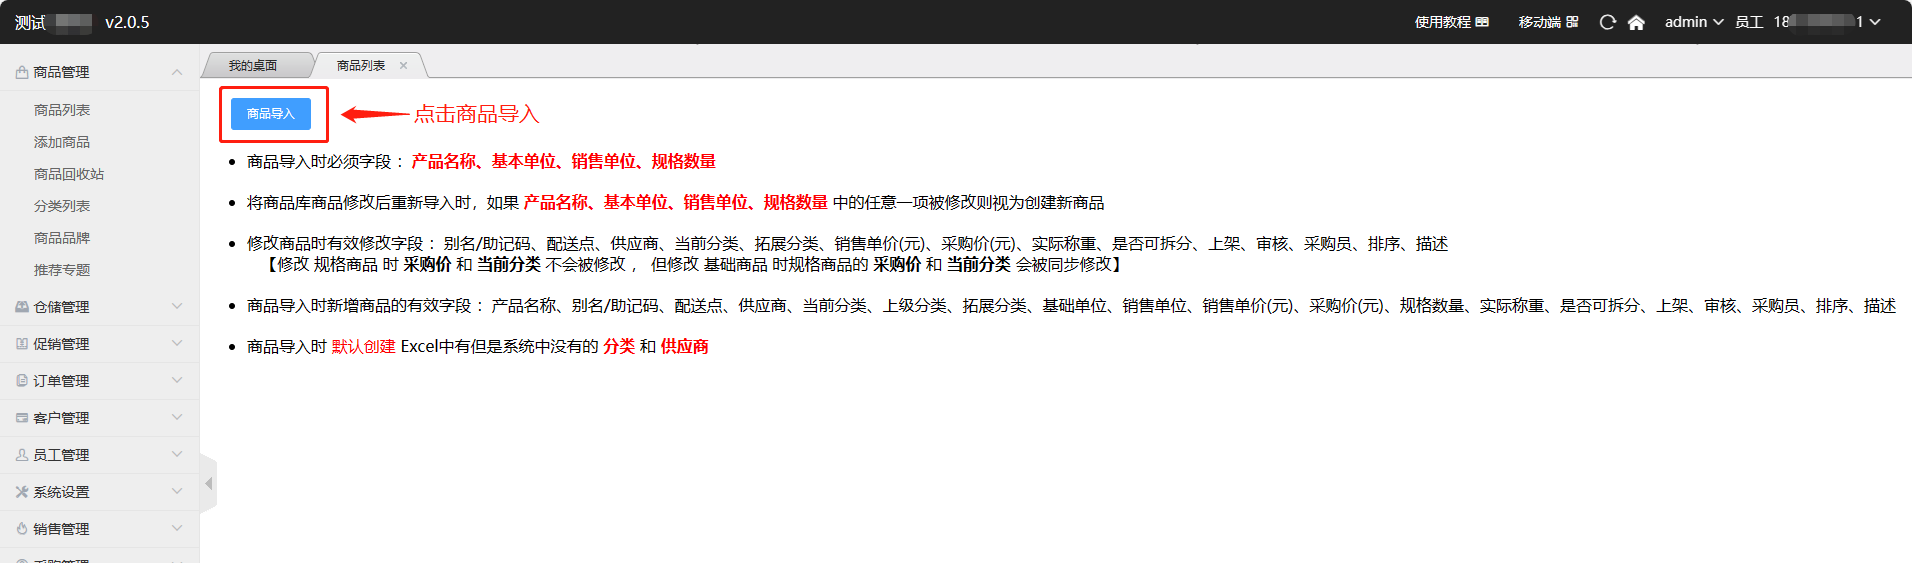Open 商品回收站 page
Image resolution: width=1912 pixels, height=563 pixels.
[69, 174]
